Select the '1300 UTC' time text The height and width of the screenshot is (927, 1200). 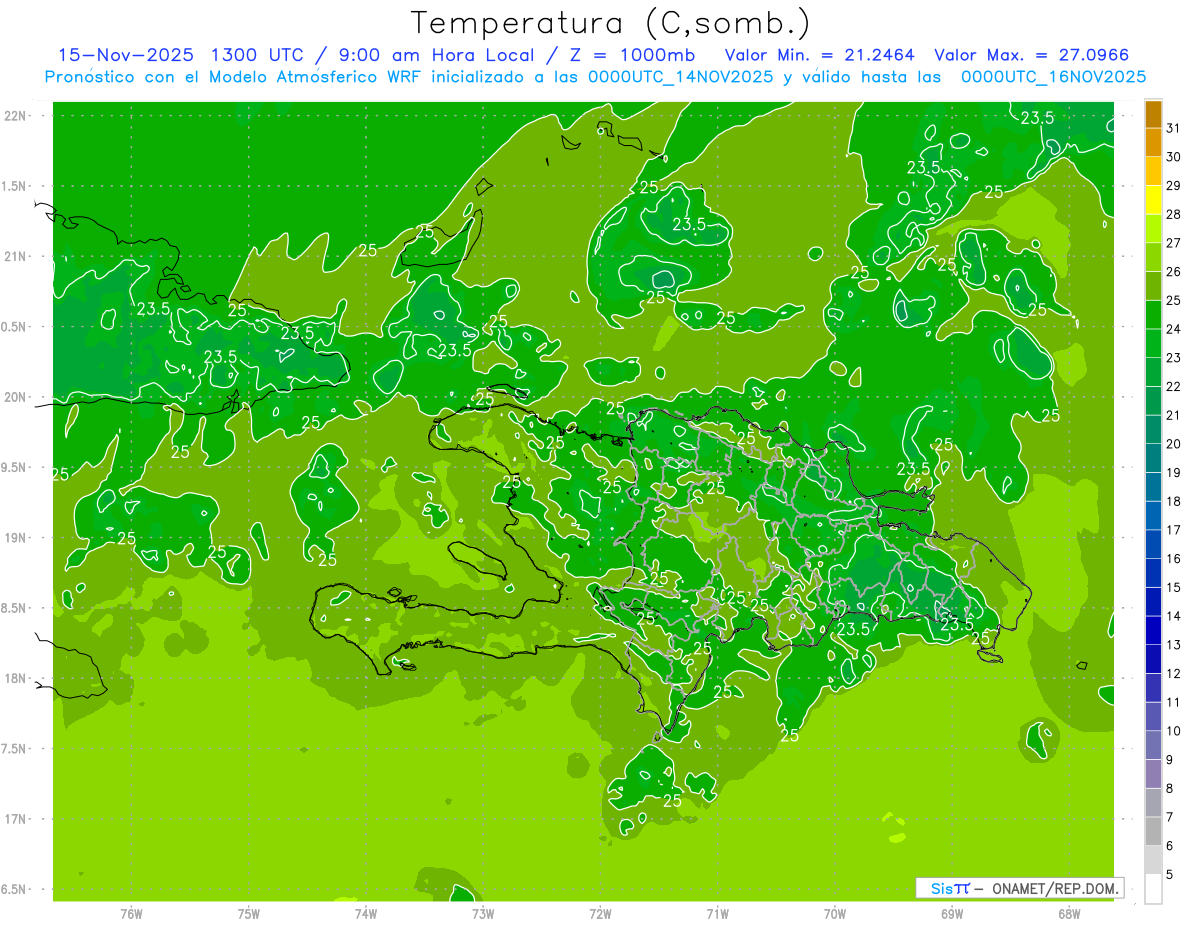tap(256, 55)
